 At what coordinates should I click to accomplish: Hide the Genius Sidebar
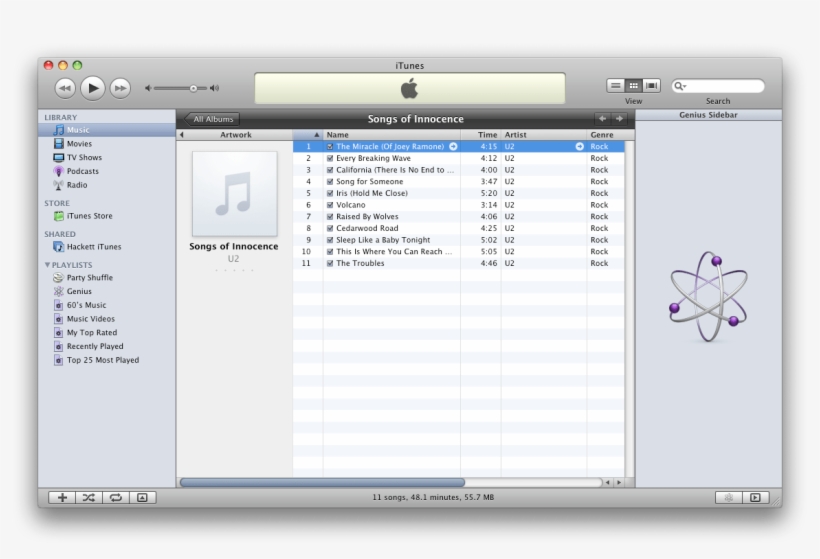coord(756,497)
